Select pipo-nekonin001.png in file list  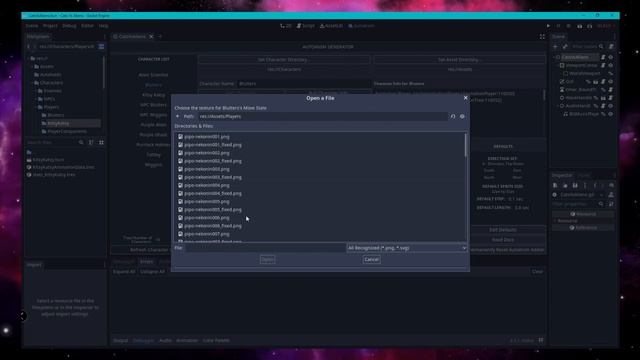[x=207, y=137]
